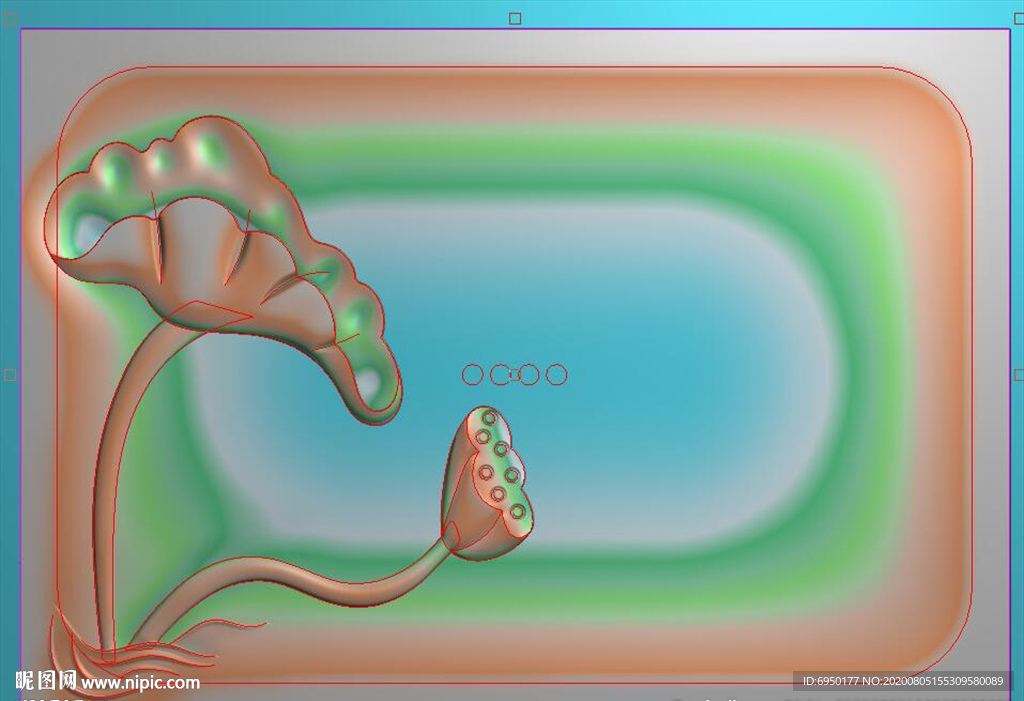The image size is (1024, 701).
Task: Select the lotus seed pod body
Action: (x=470, y=500)
